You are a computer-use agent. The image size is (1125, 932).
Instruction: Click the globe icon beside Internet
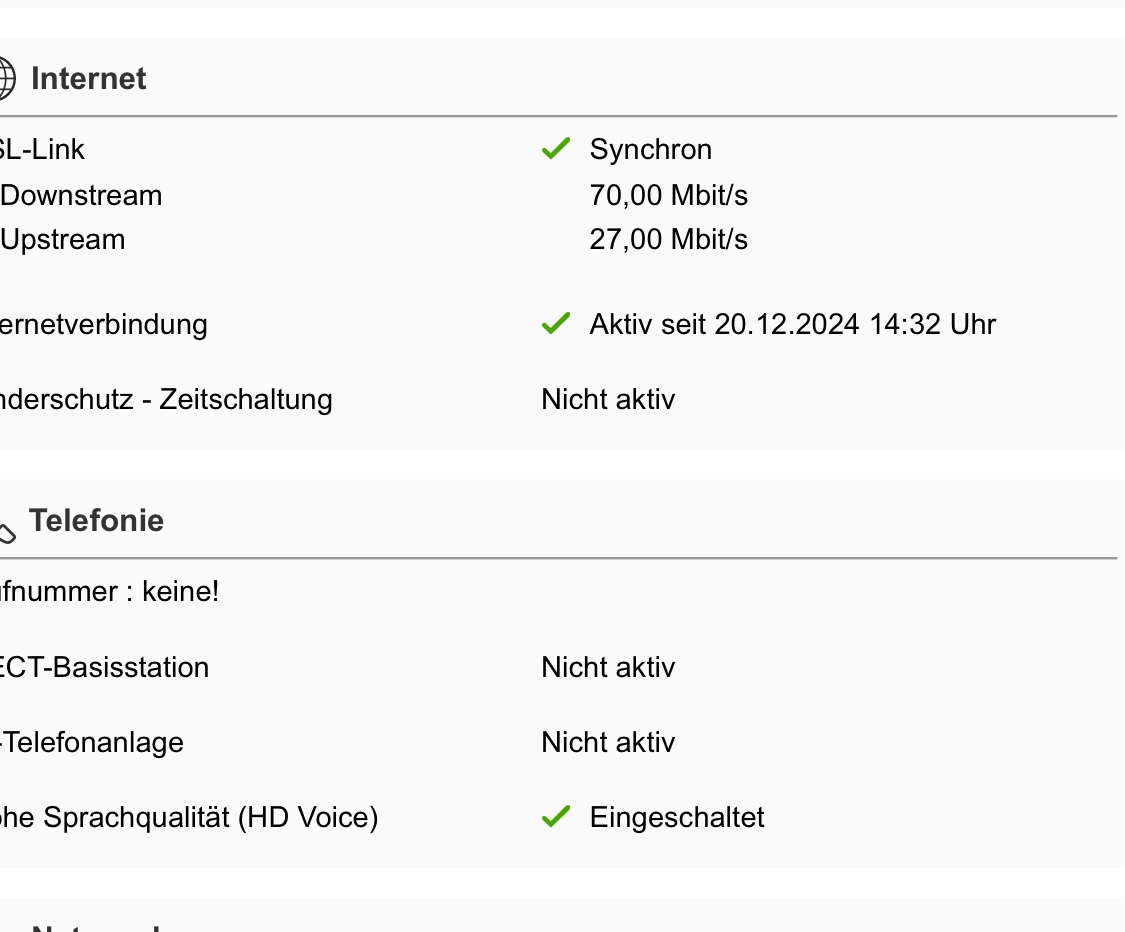tap(5, 78)
